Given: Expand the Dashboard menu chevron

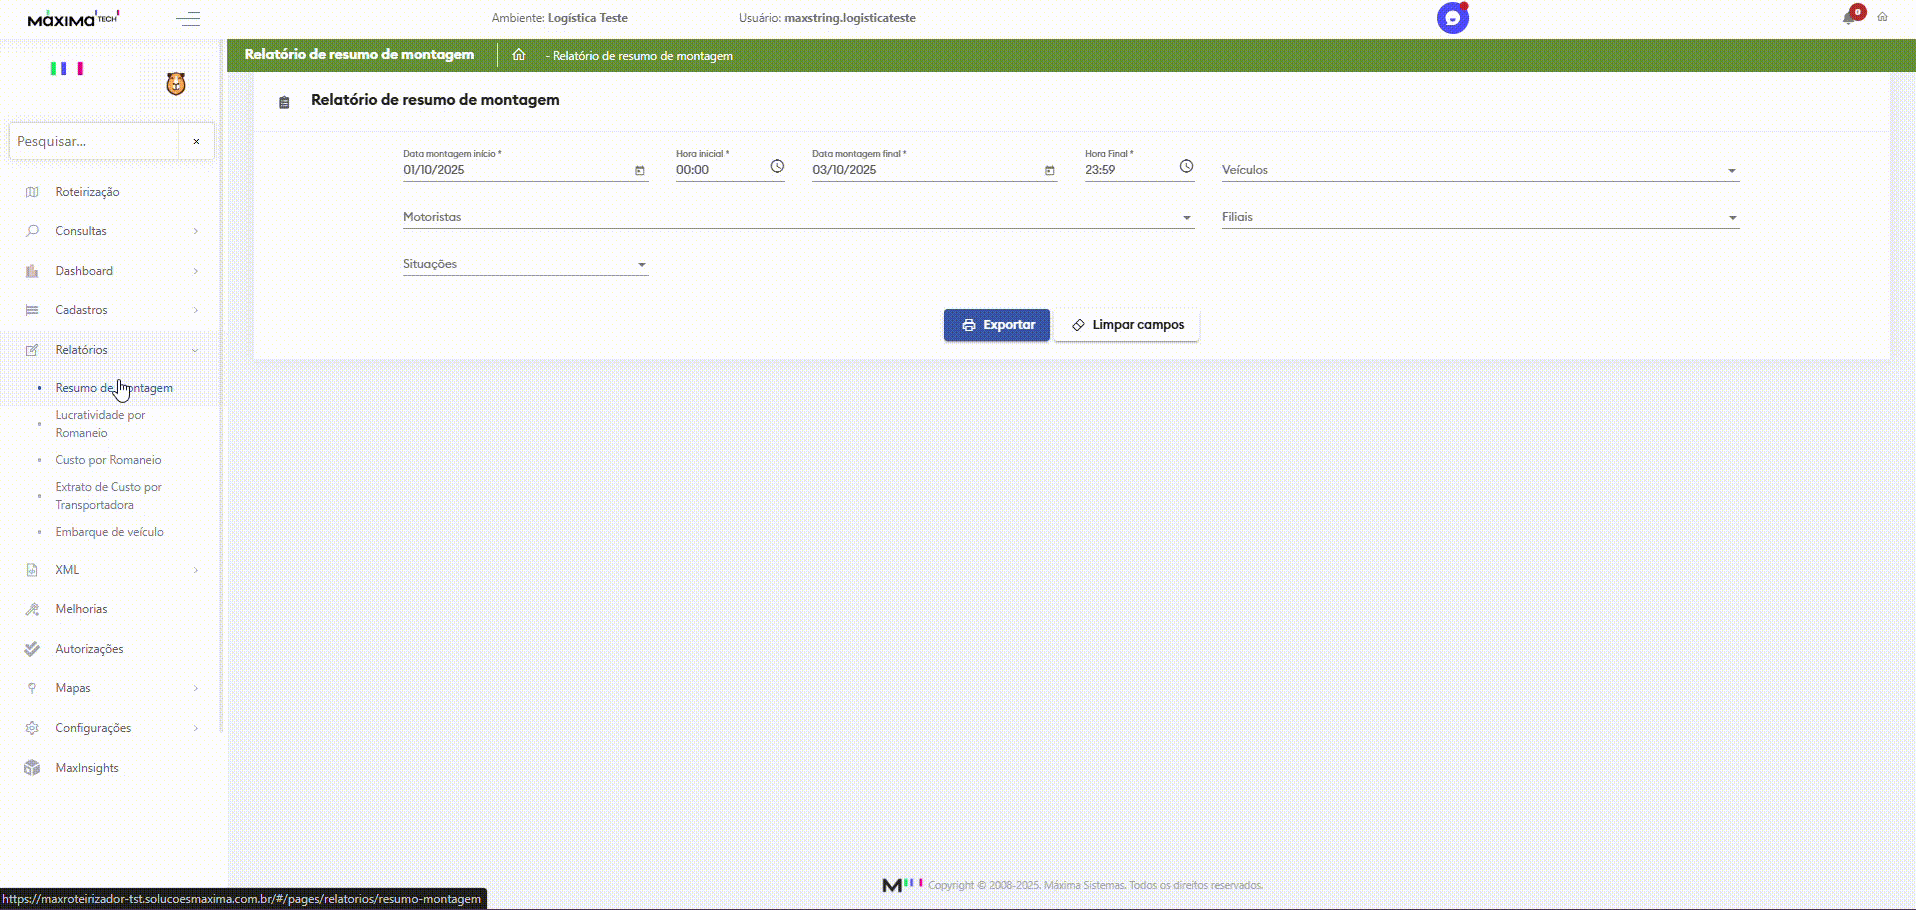Looking at the screenshot, I should pos(195,271).
